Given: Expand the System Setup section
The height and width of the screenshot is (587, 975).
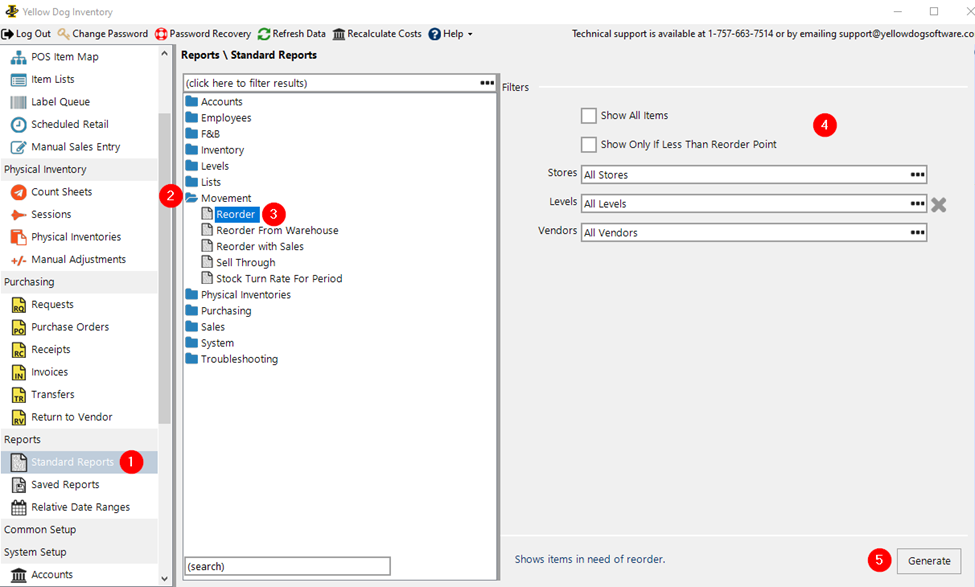Looking at the screenshot, I should [79, 552].
